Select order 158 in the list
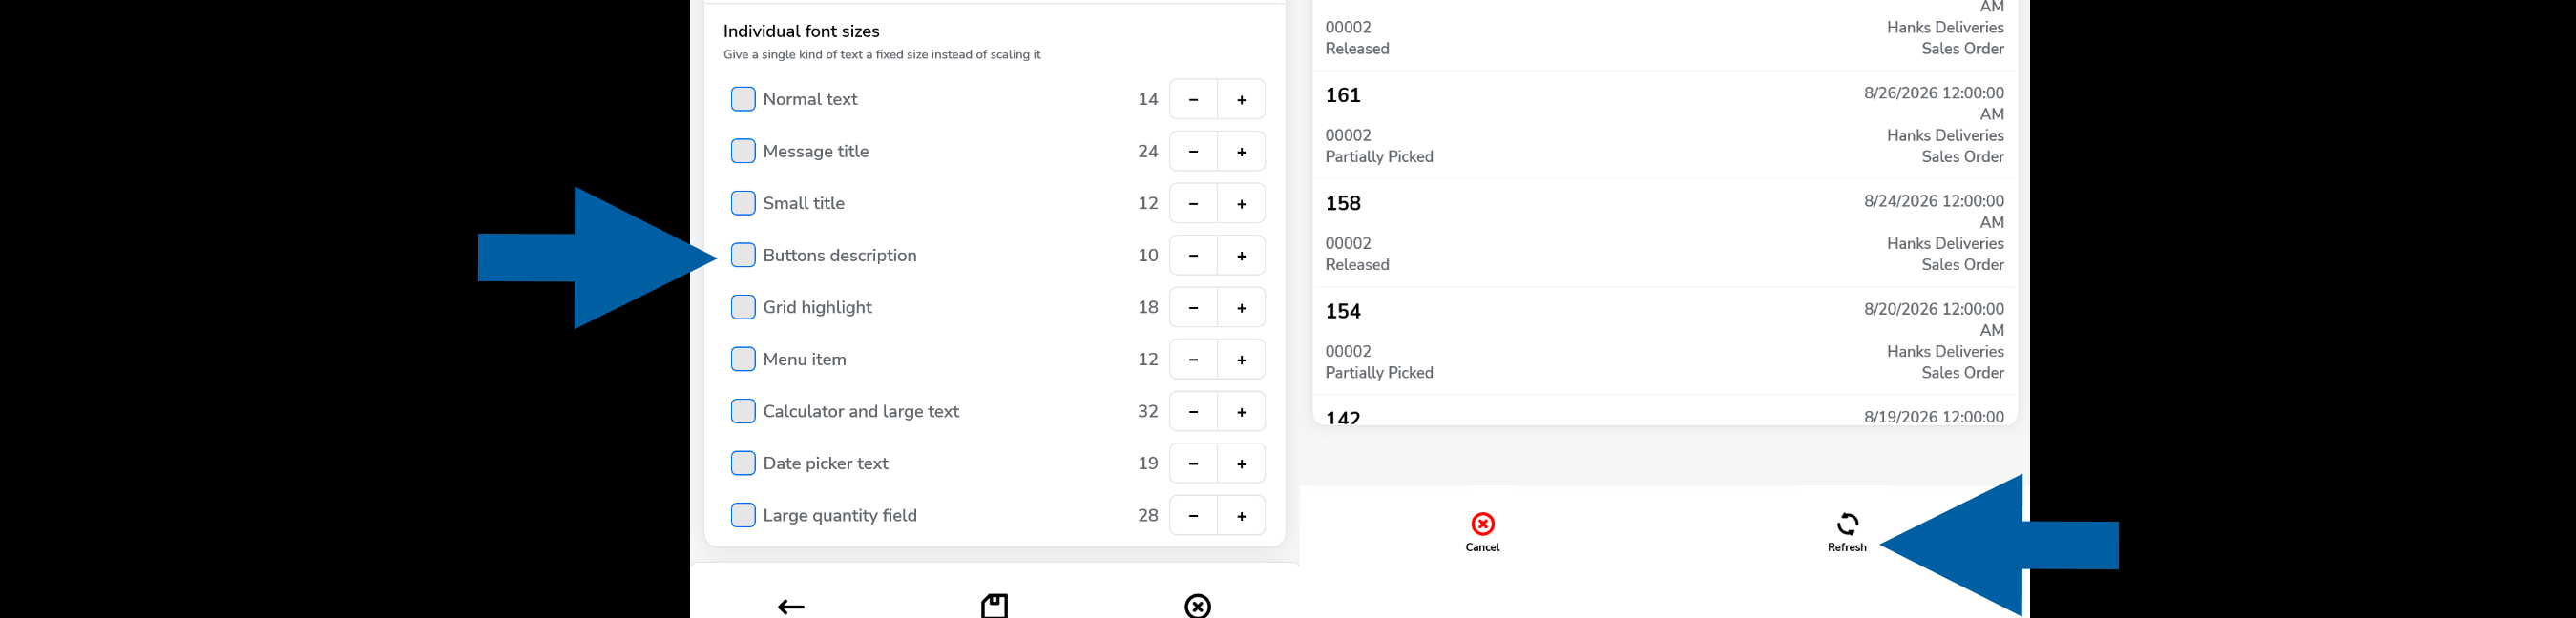 click(x=1664, y=233)
